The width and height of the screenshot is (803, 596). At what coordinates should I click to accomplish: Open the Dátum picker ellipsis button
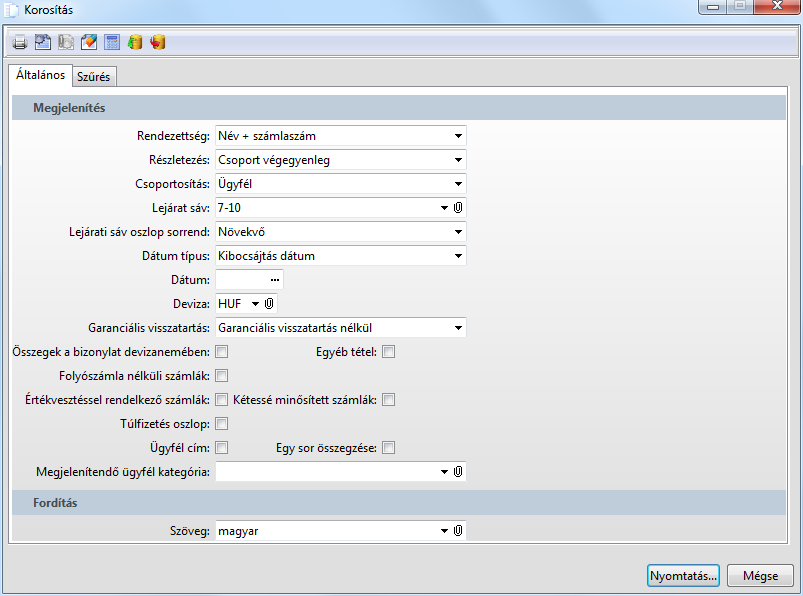tap(275, 280)
